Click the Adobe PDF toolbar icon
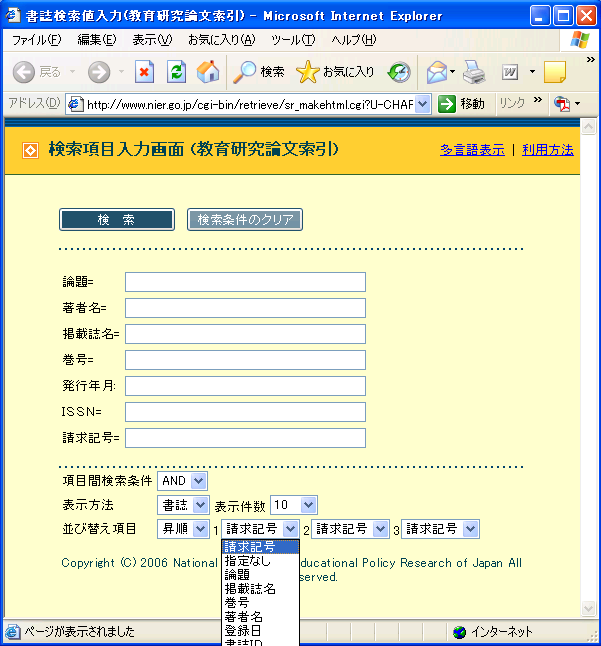 (x=562, y=103)
